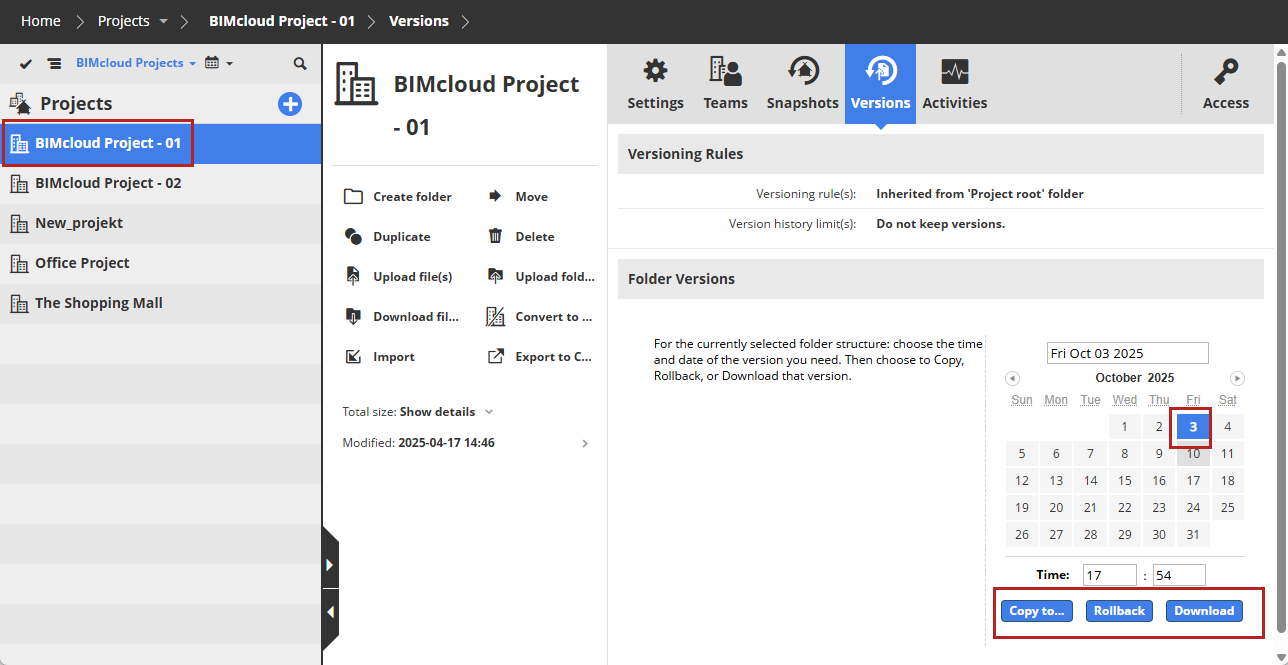Screen dimensions: 1288x665
Task: Open the Projects breadcrumb dropdown arrow
Action: [x=164, y=21]
